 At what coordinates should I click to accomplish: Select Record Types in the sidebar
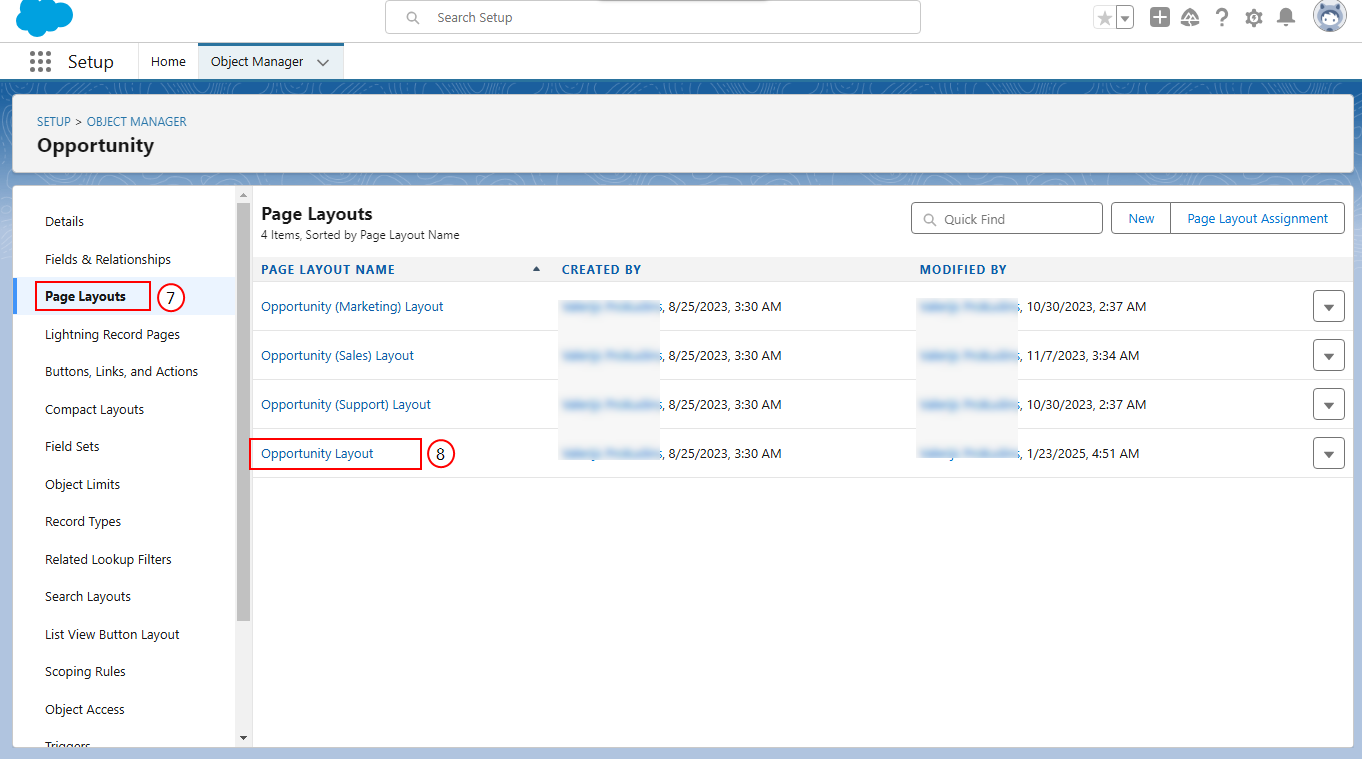pos(83,522)
